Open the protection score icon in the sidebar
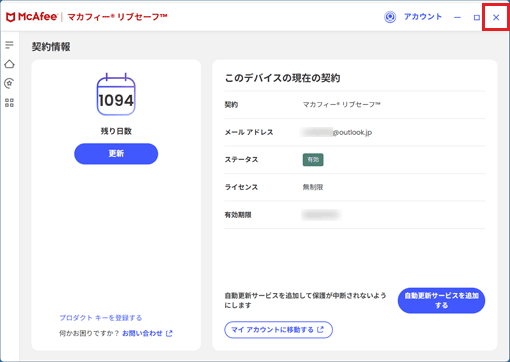 tap(9, 83)
